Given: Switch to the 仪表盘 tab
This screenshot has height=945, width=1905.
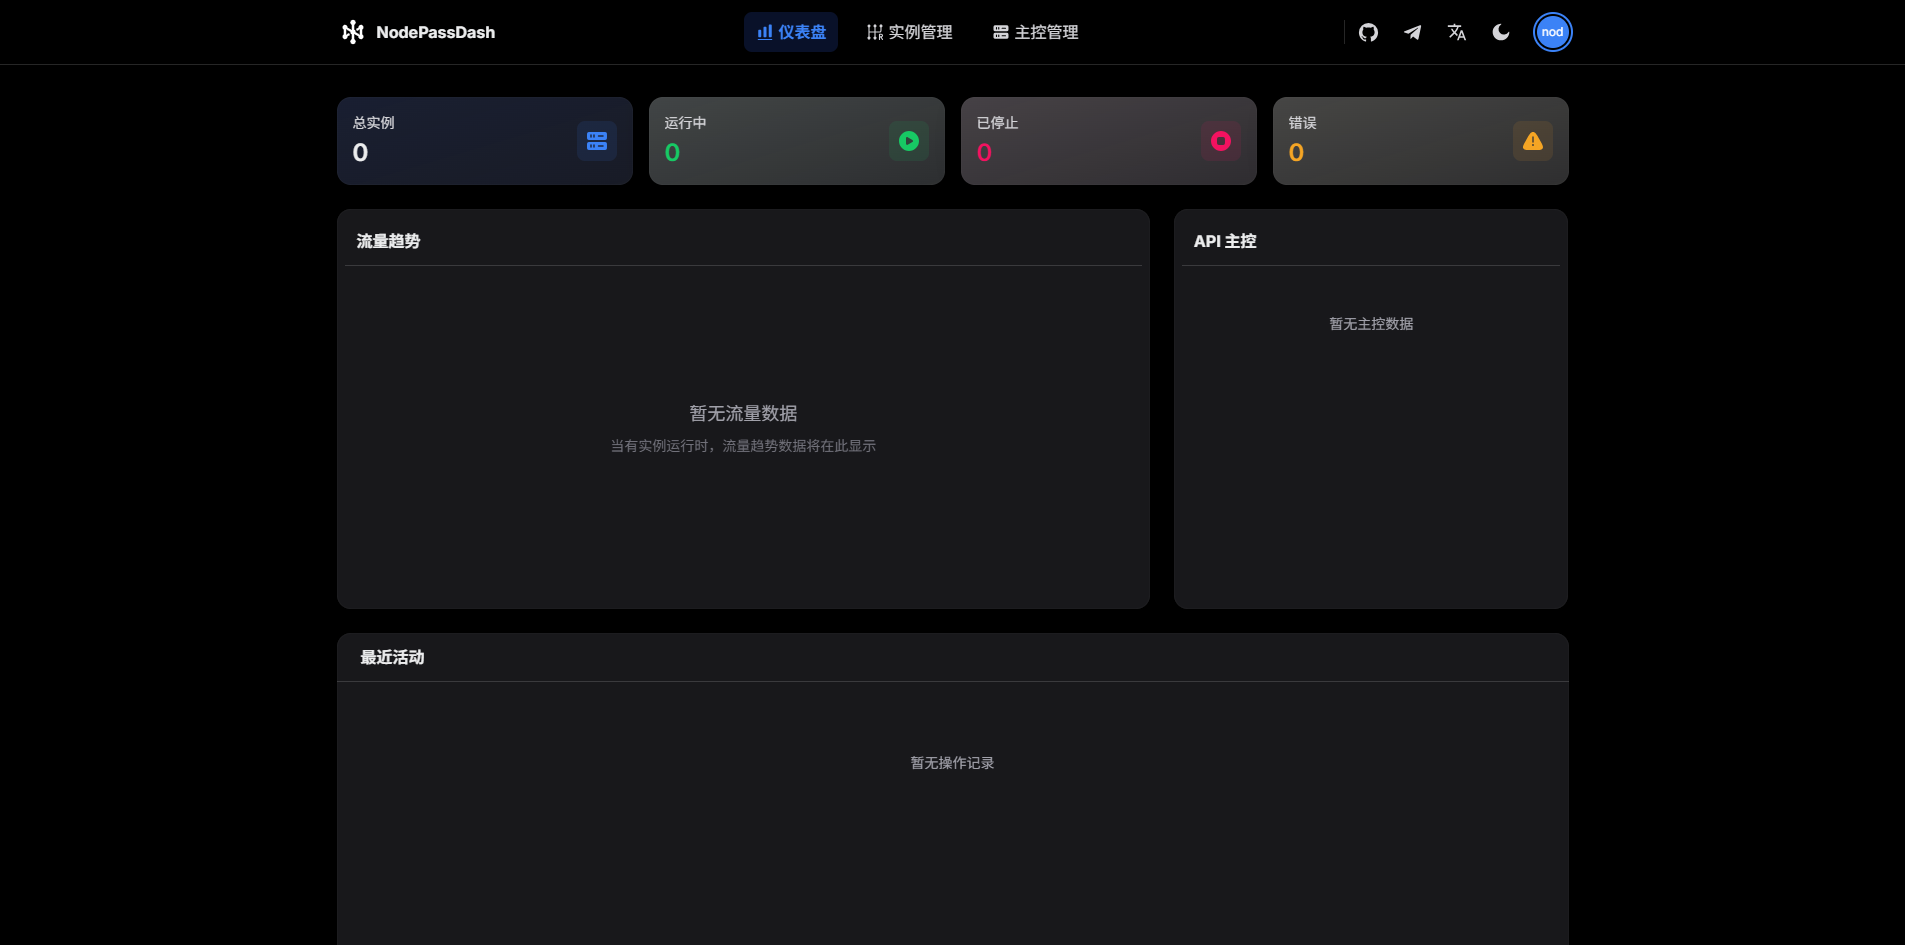Looking at the screenshot, I should 791,32.
